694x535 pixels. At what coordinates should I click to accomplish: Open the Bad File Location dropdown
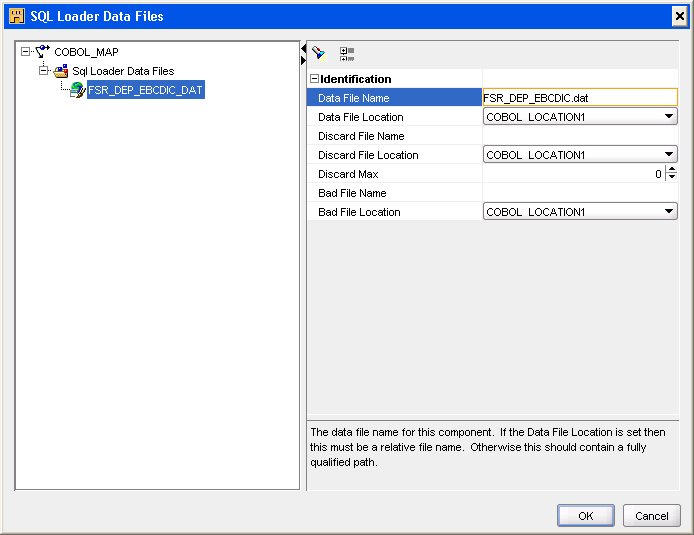[668, 212]
